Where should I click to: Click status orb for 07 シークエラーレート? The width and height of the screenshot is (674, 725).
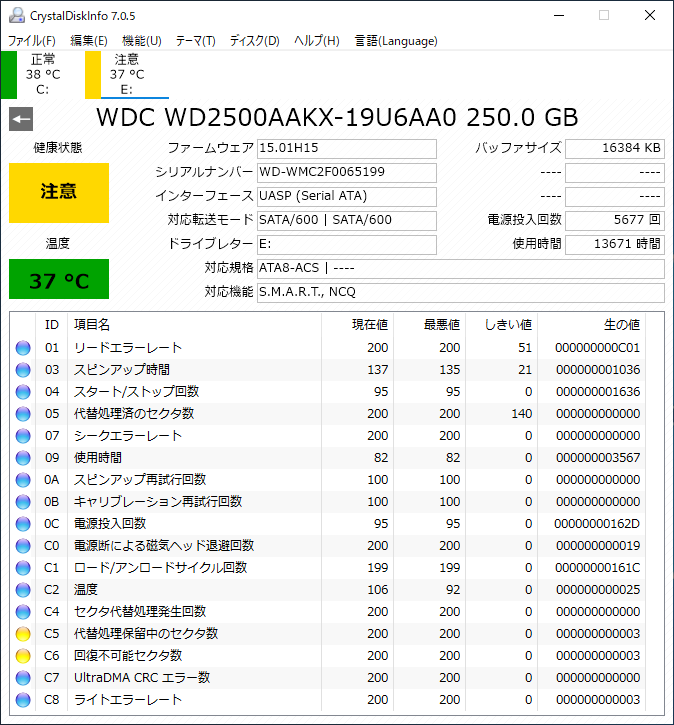point(23,436)
